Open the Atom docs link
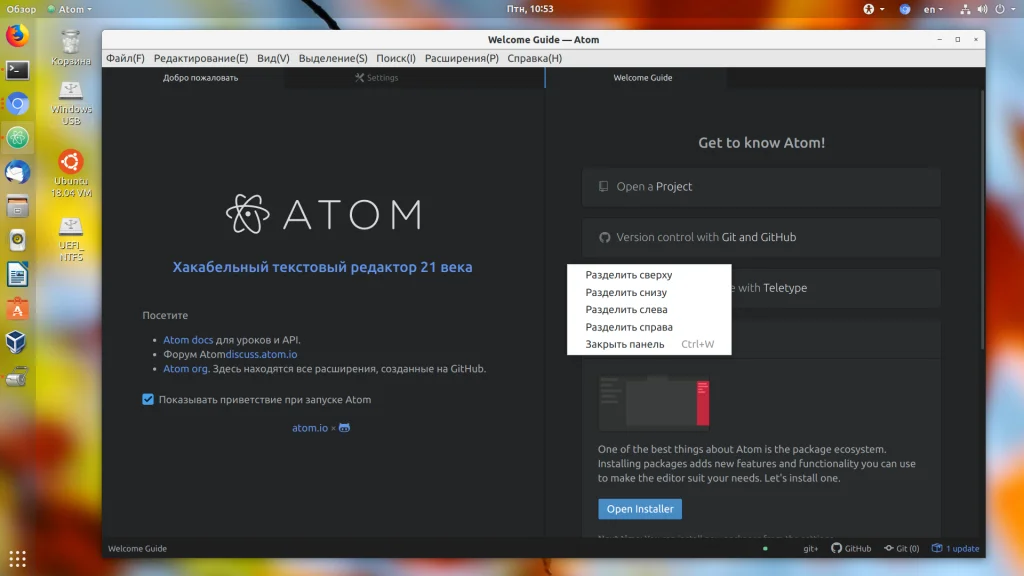Viewport: 1024px width, 576px height. tap(188, 340)
